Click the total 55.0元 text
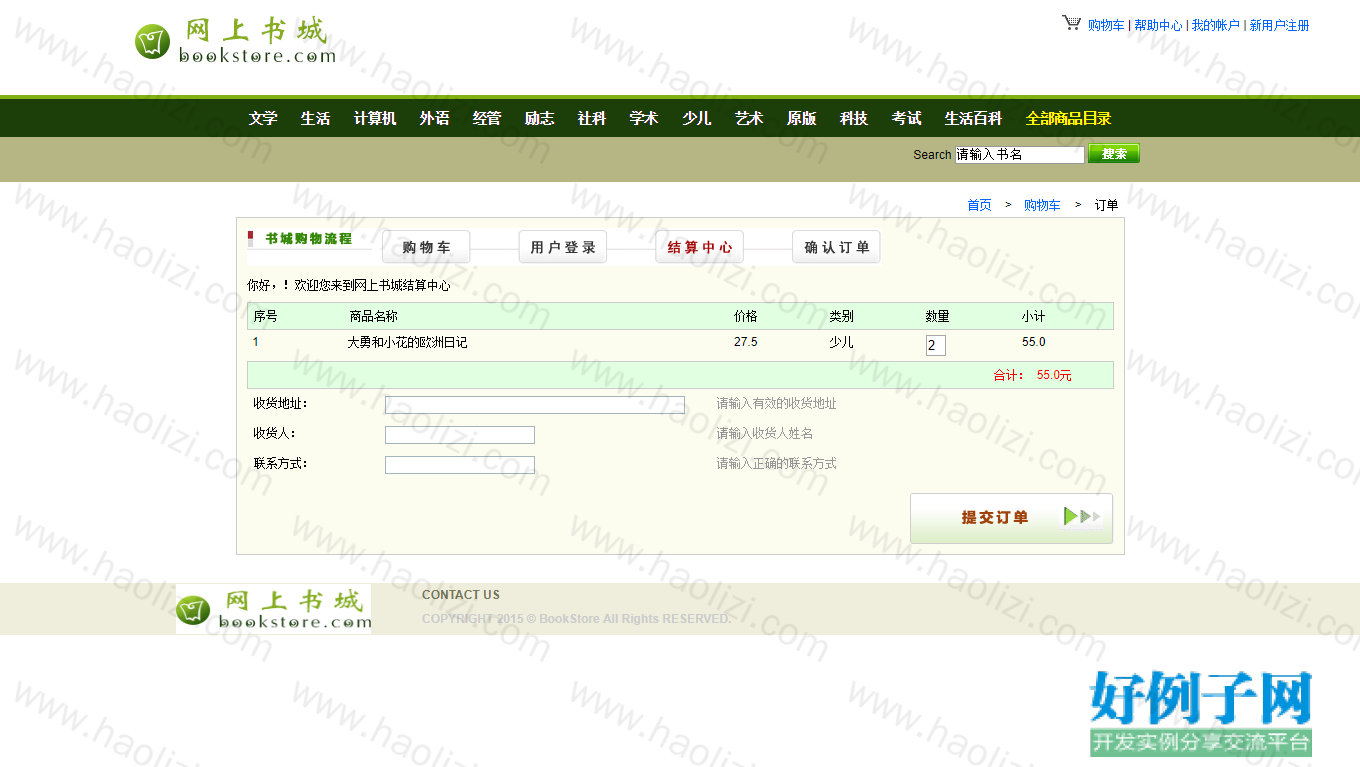The height and width of the screenshot is (767, 1360). (x=1054, y=376)
